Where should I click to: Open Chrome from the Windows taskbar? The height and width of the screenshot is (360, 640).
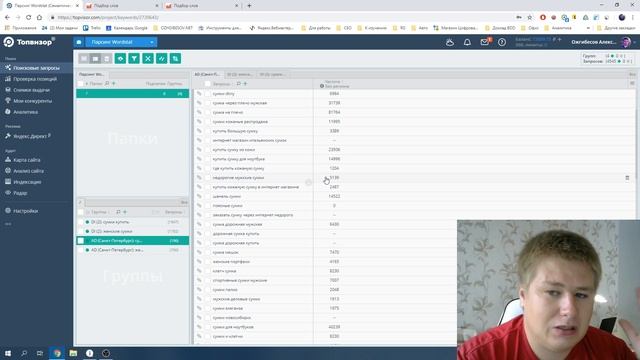[x=57, y=353]
